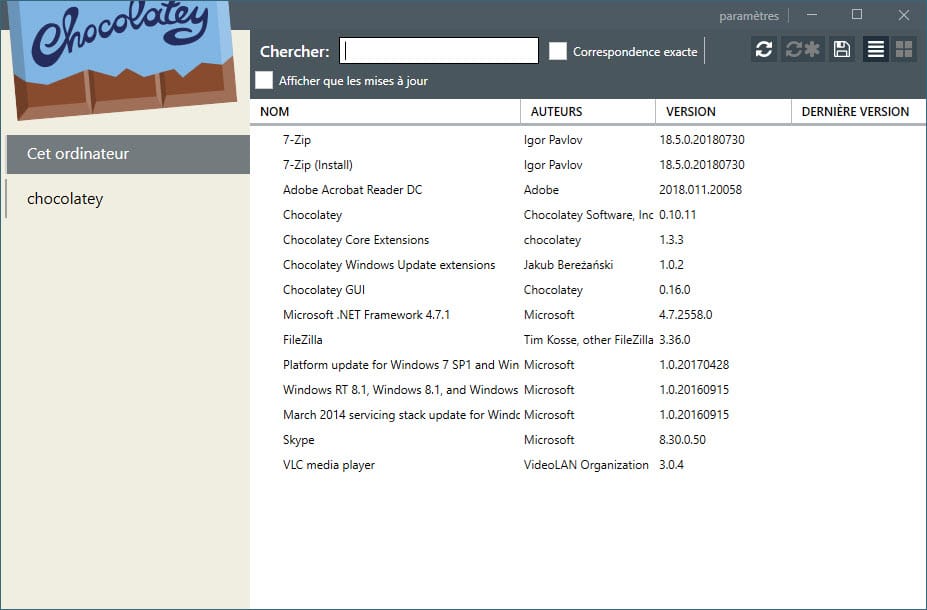Click version 1.0.20170428 cell
The height and width of the screenshot is (610, 927).
(694, 365)
